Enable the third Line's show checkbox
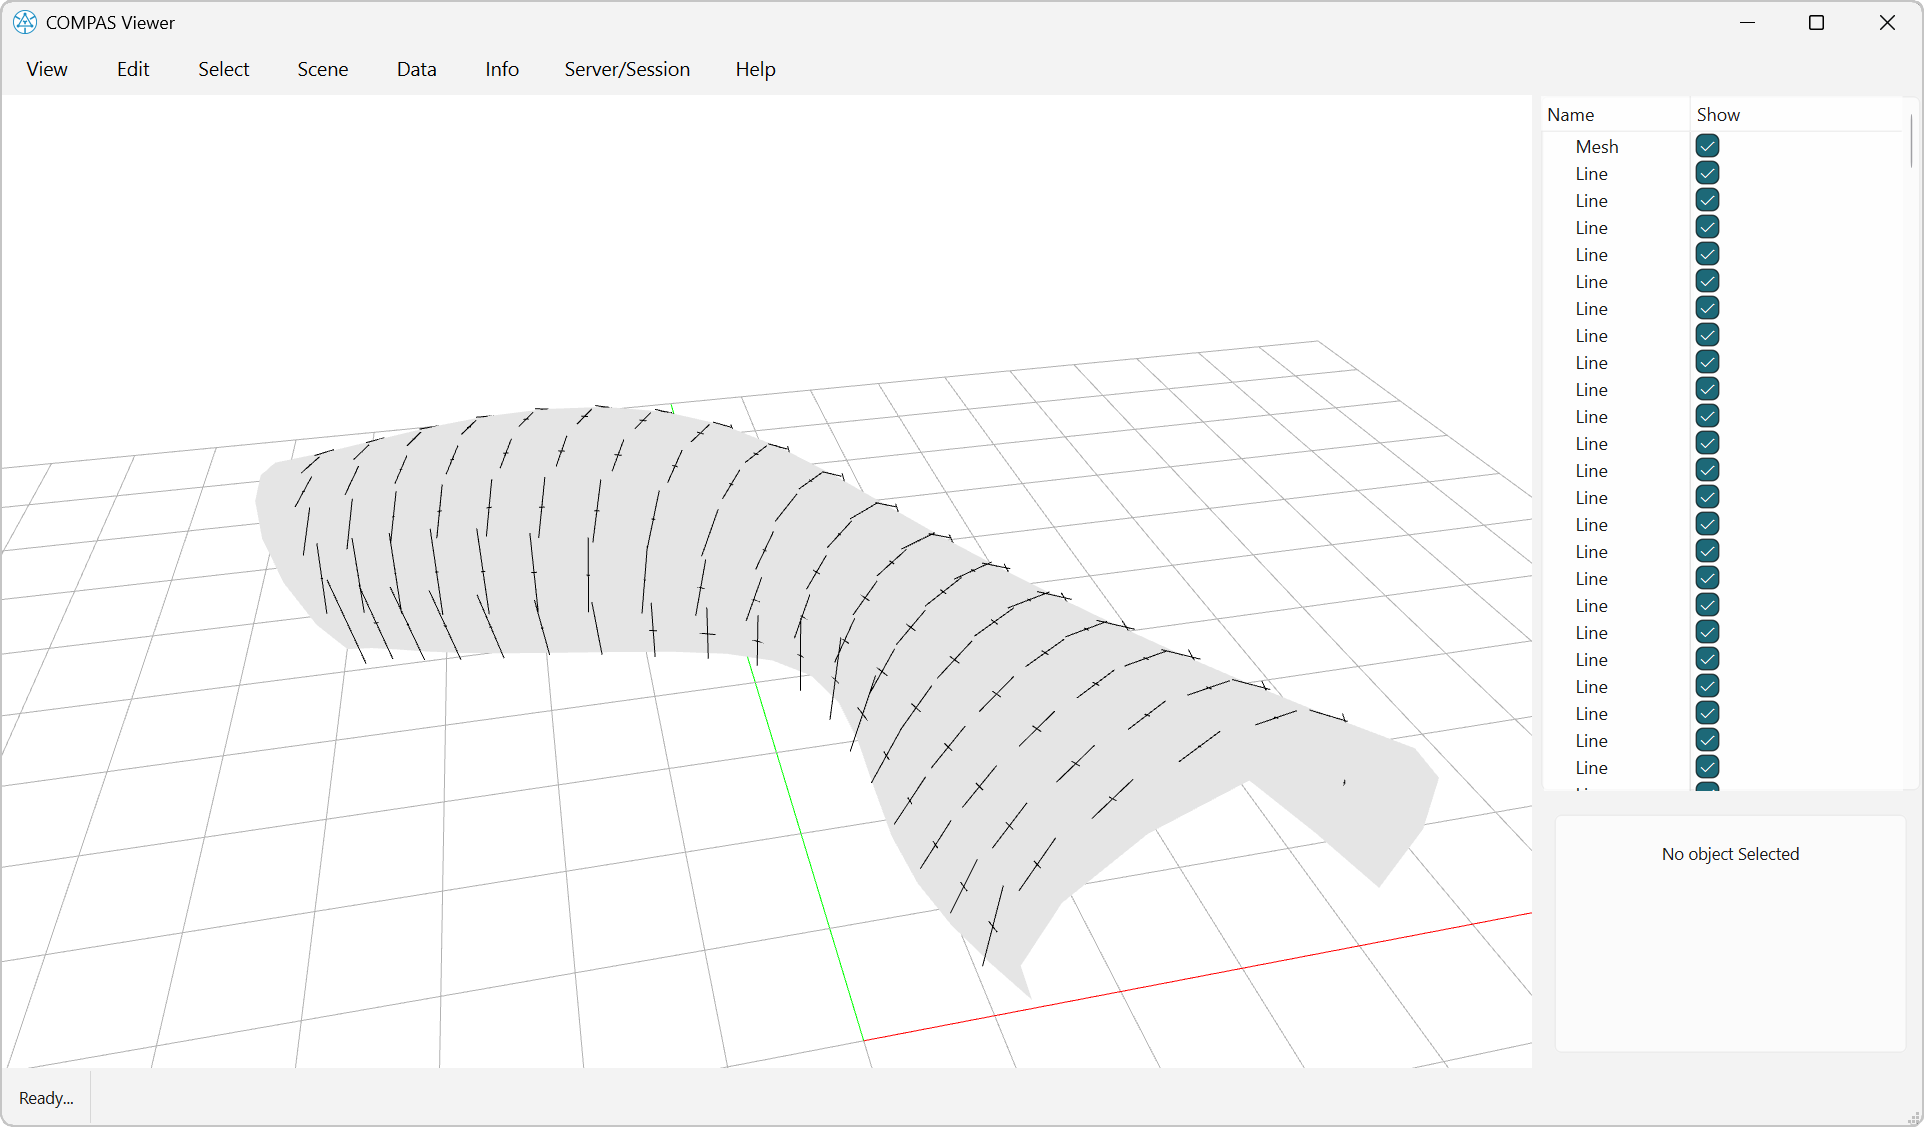Screen dimensions: 1924x1127 coord(1706,227)
